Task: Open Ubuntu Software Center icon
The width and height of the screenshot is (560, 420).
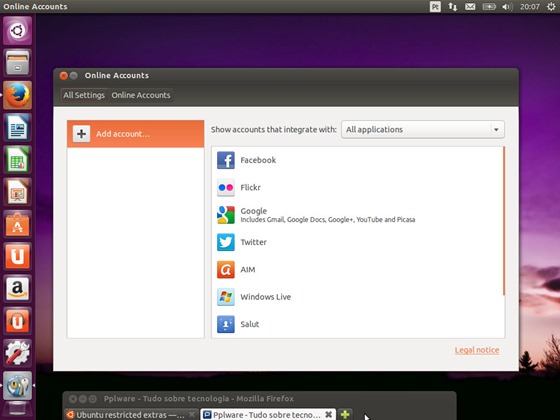Action: click(x=17, y=224)
